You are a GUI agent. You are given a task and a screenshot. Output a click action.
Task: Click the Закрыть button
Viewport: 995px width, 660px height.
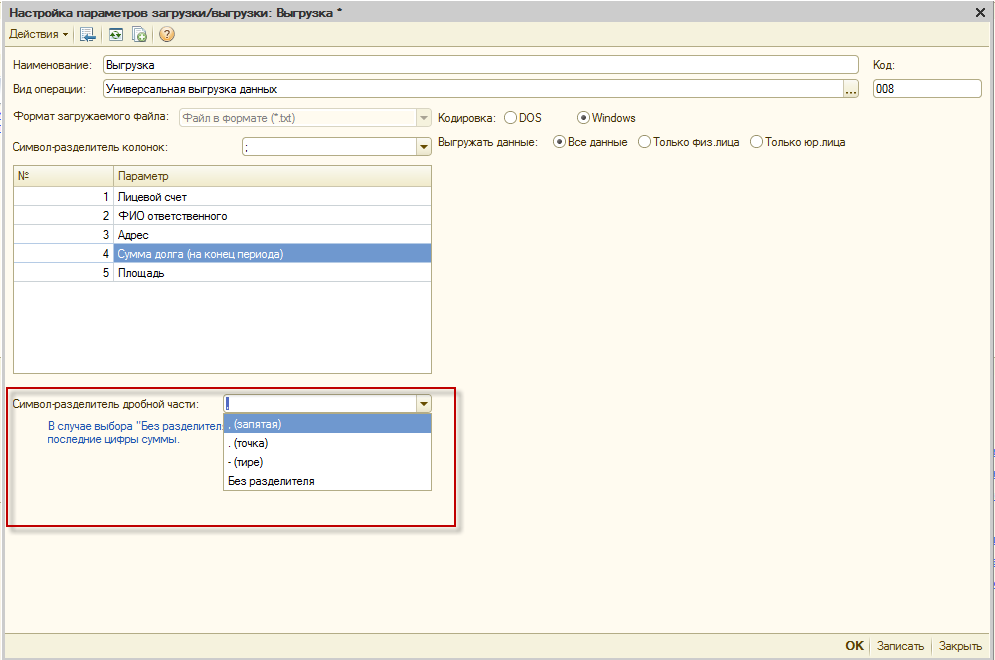tap(960, 646)
